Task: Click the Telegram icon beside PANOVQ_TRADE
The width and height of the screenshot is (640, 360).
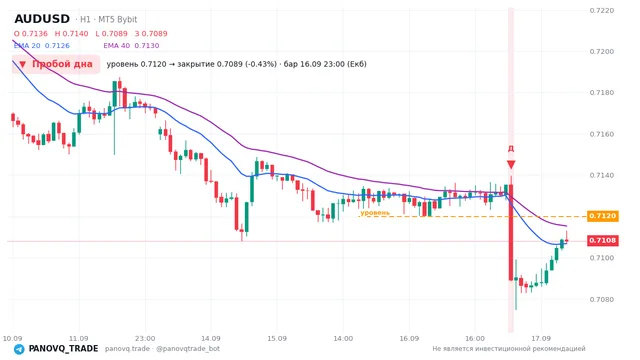Action: click(x=19, y=349)
